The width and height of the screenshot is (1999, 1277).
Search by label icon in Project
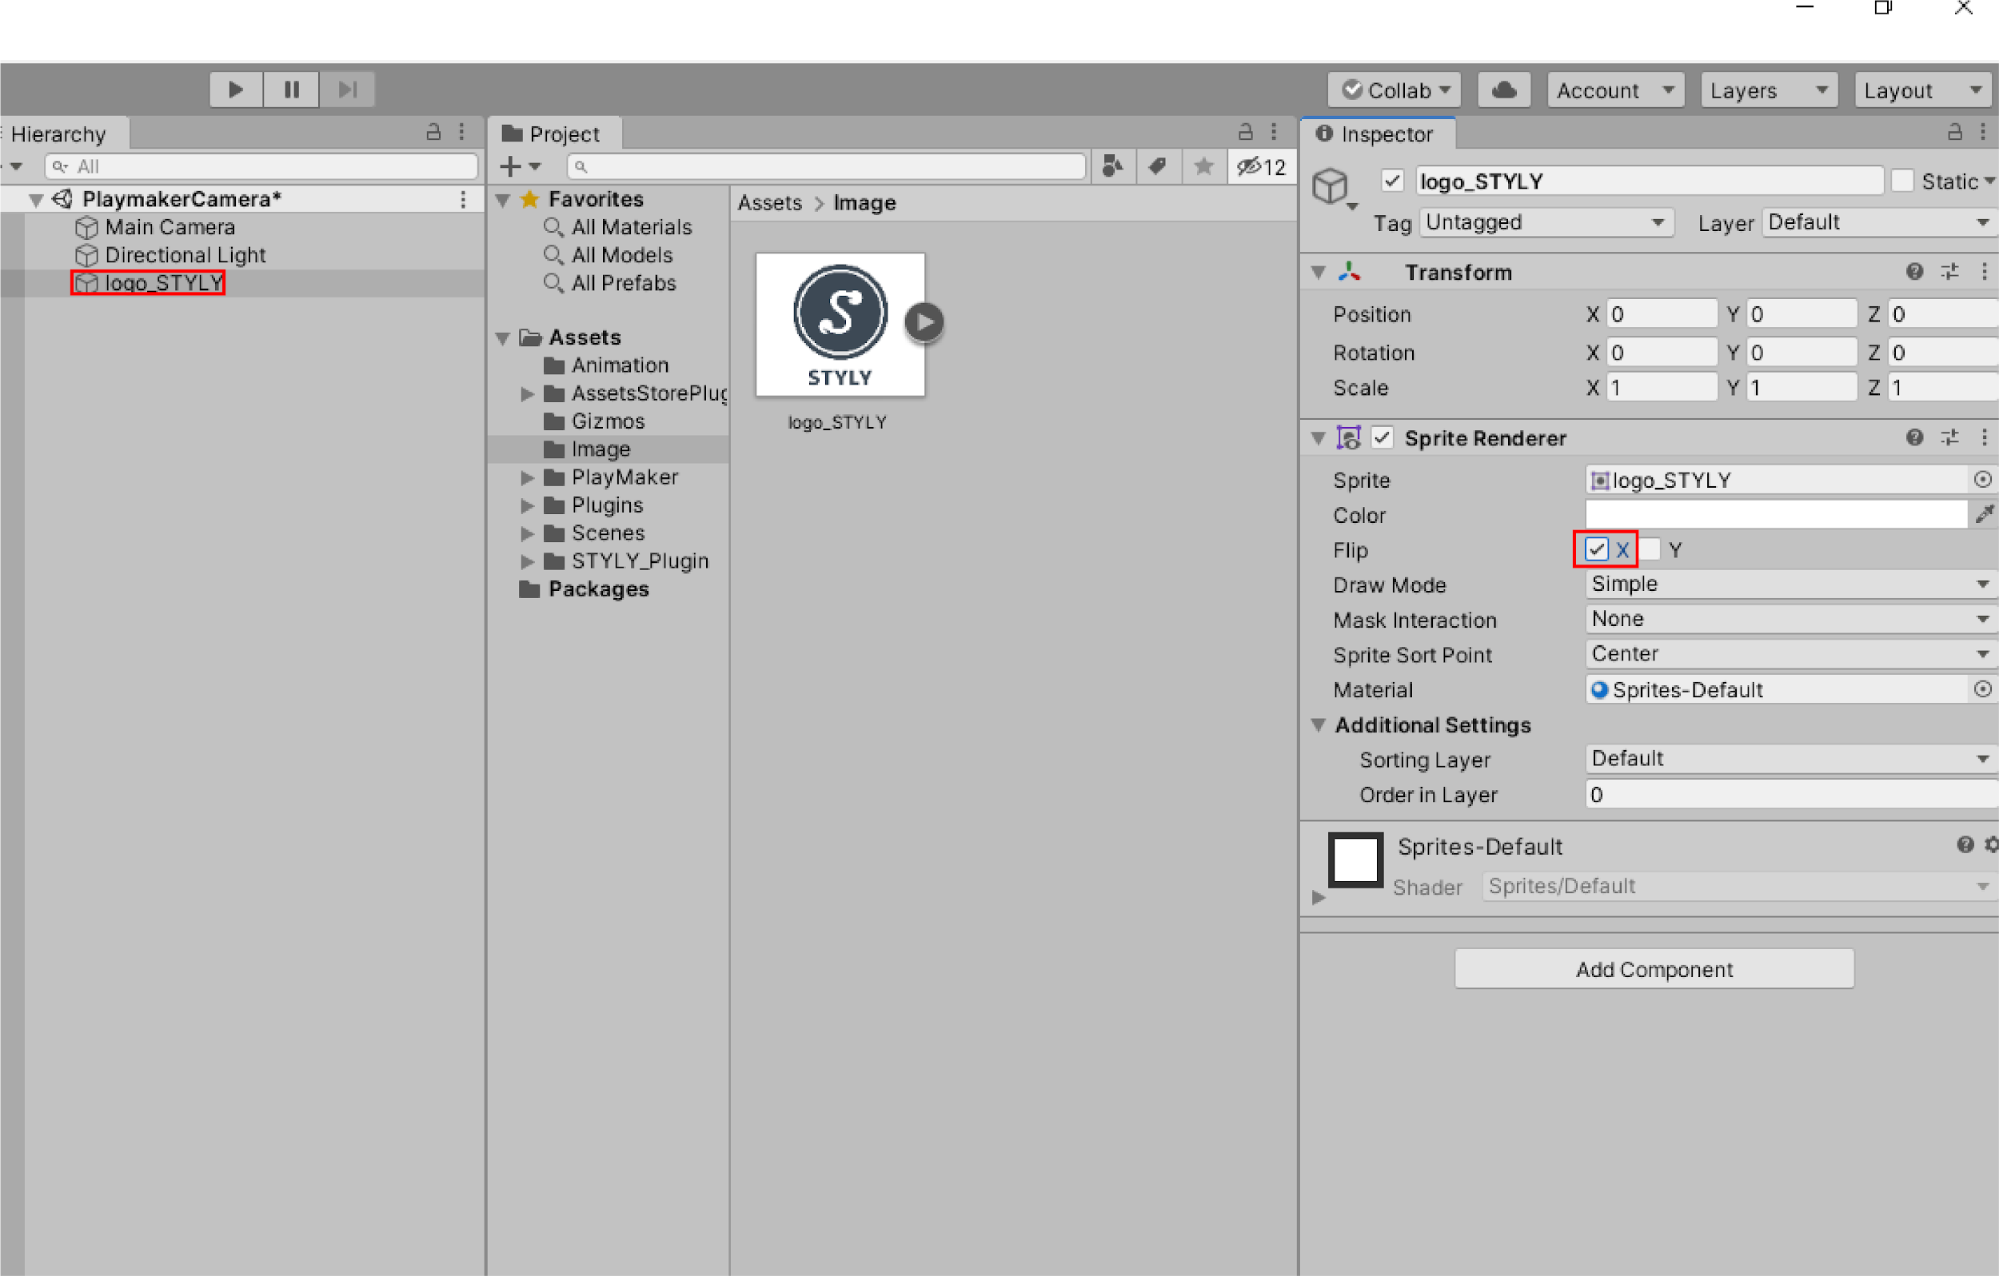point(1158,166)
